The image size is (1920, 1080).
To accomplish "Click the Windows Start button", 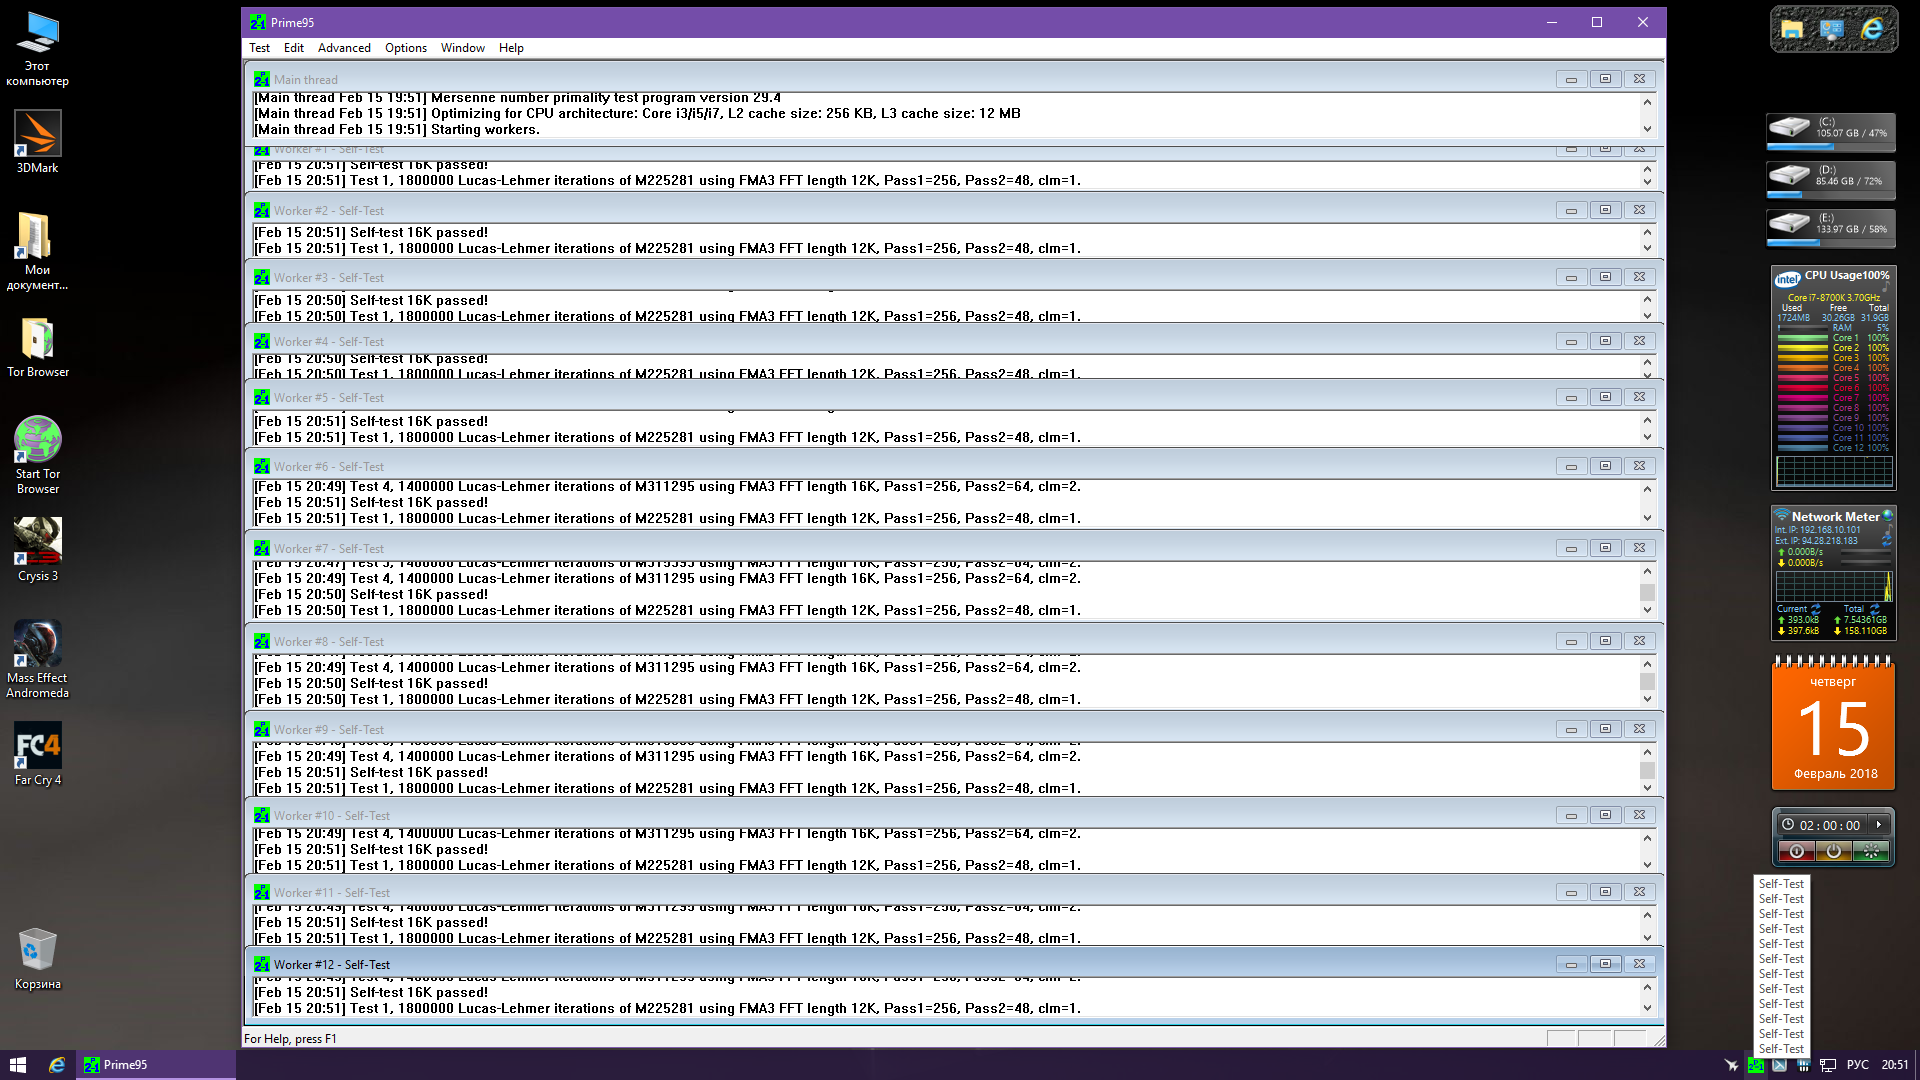I will pos(17,1064).
